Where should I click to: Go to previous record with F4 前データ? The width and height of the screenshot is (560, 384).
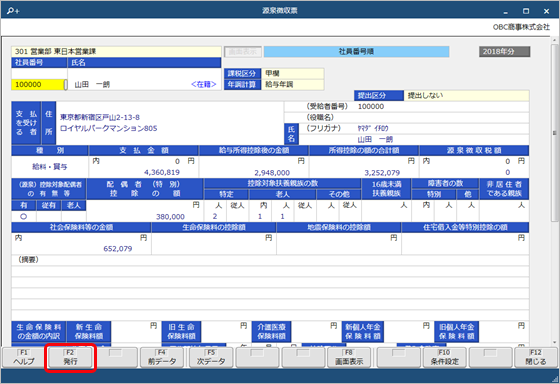coord(162,357)
